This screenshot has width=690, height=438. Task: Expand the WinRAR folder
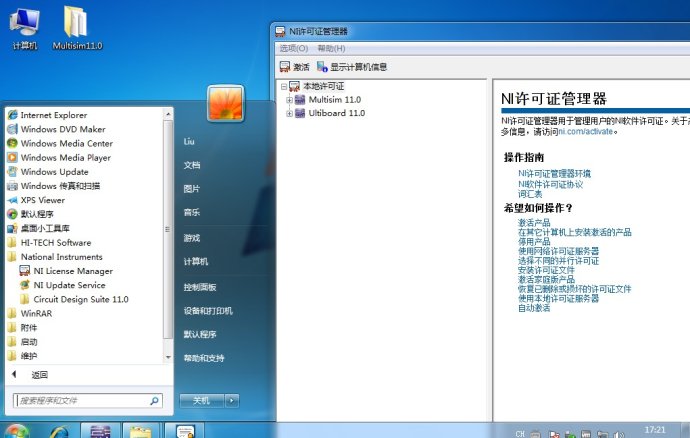[30, 313]
